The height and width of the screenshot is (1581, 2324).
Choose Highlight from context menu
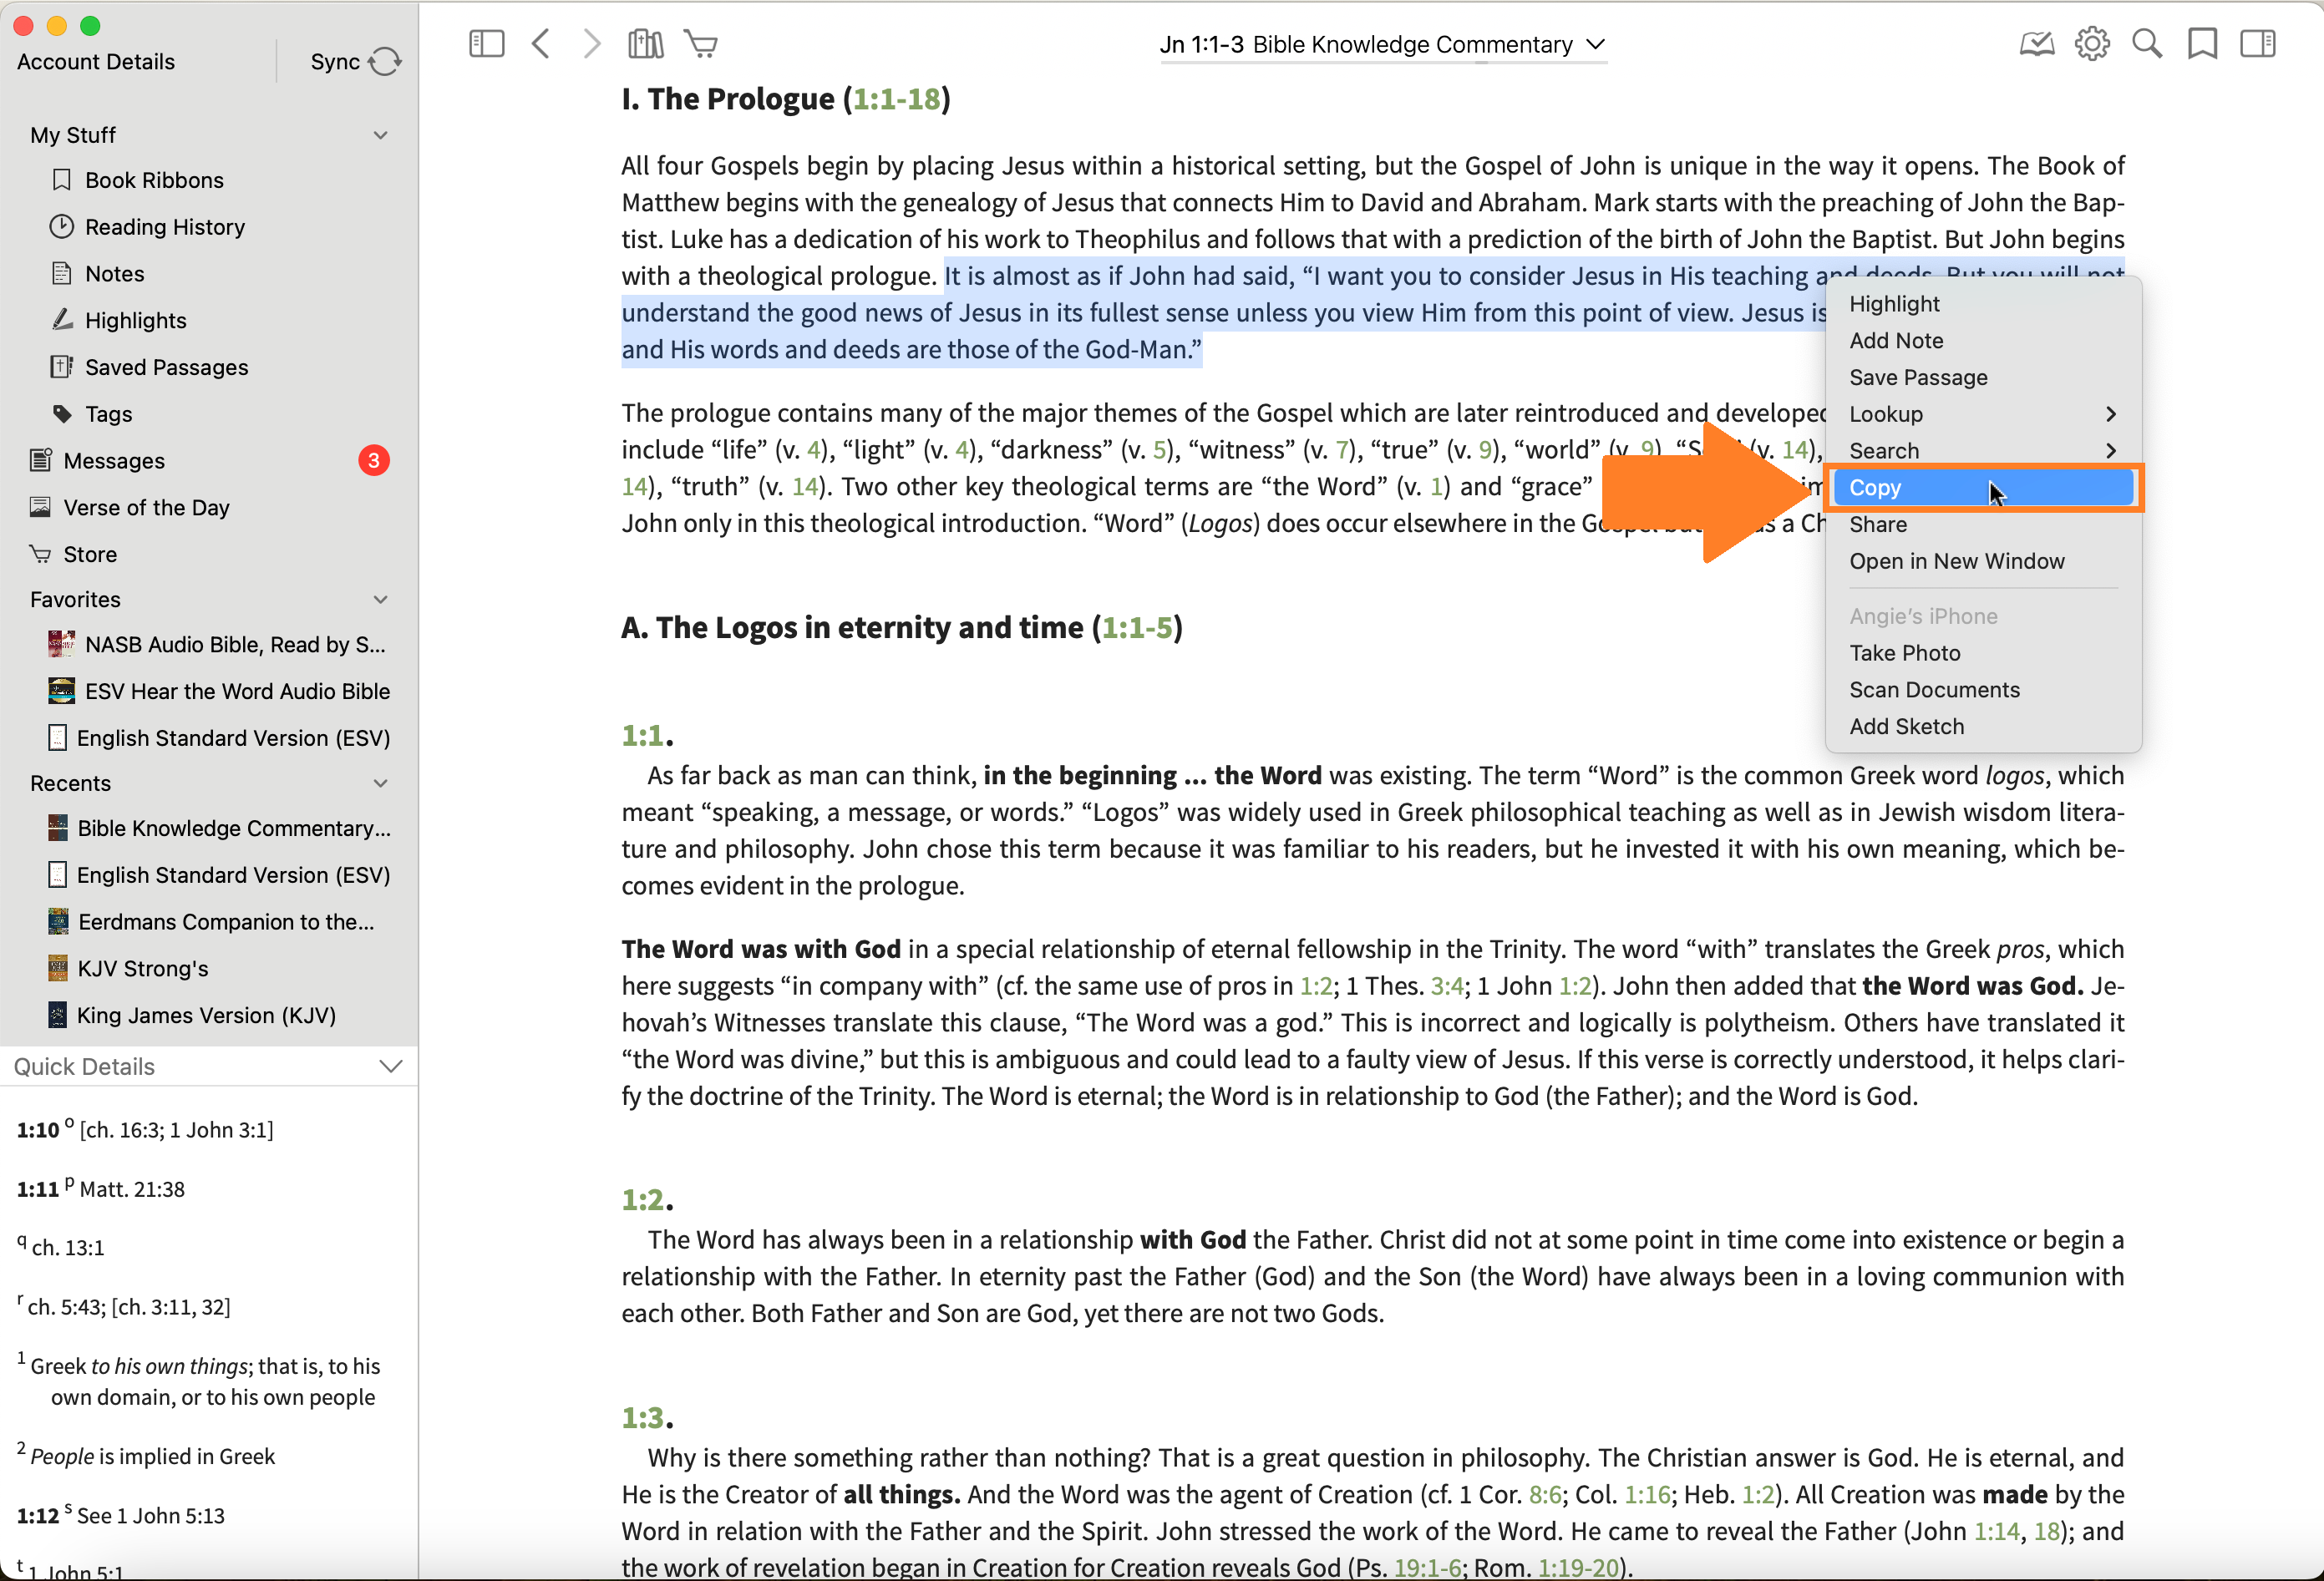coord(1983,304)
